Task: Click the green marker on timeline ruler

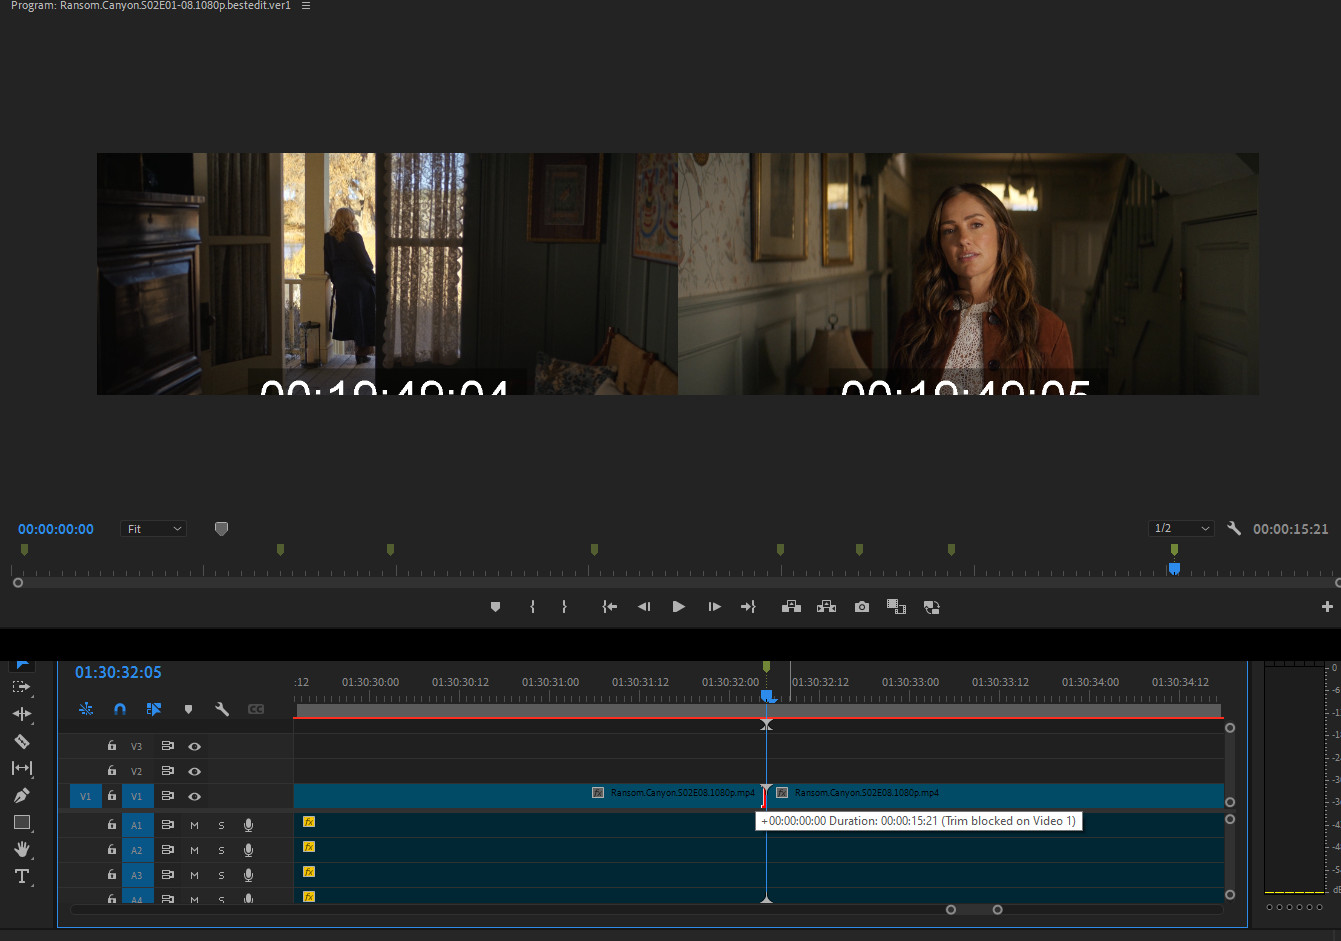Action: [766, 666]
